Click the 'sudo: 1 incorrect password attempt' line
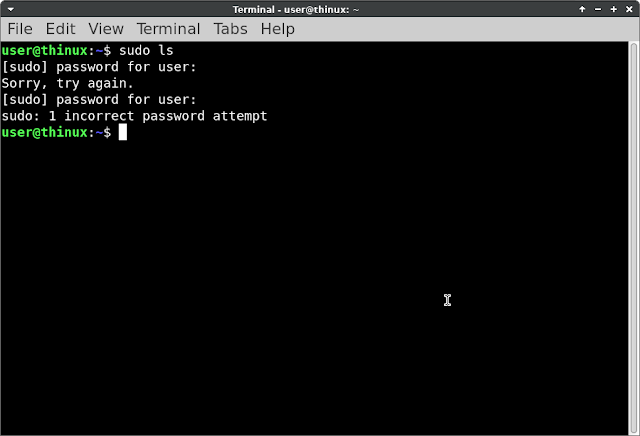The width and height of the screenshot is (640, 436). [134, 116]
